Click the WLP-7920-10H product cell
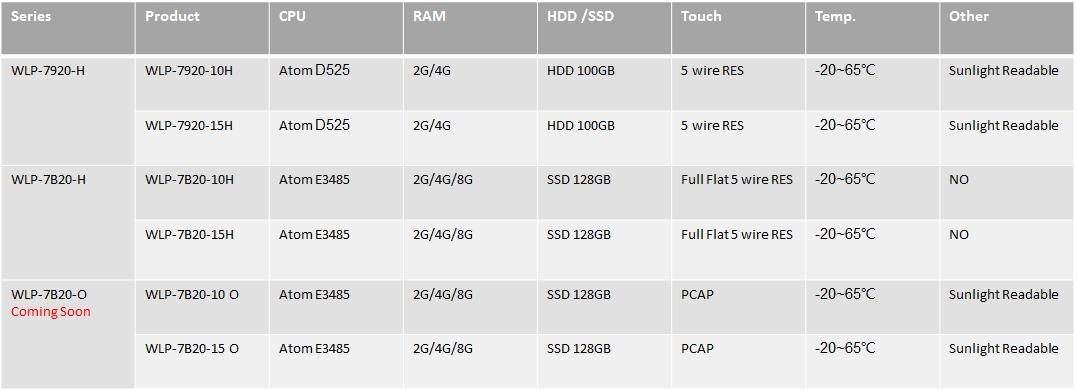1077x391 pixels. [202, 83]
